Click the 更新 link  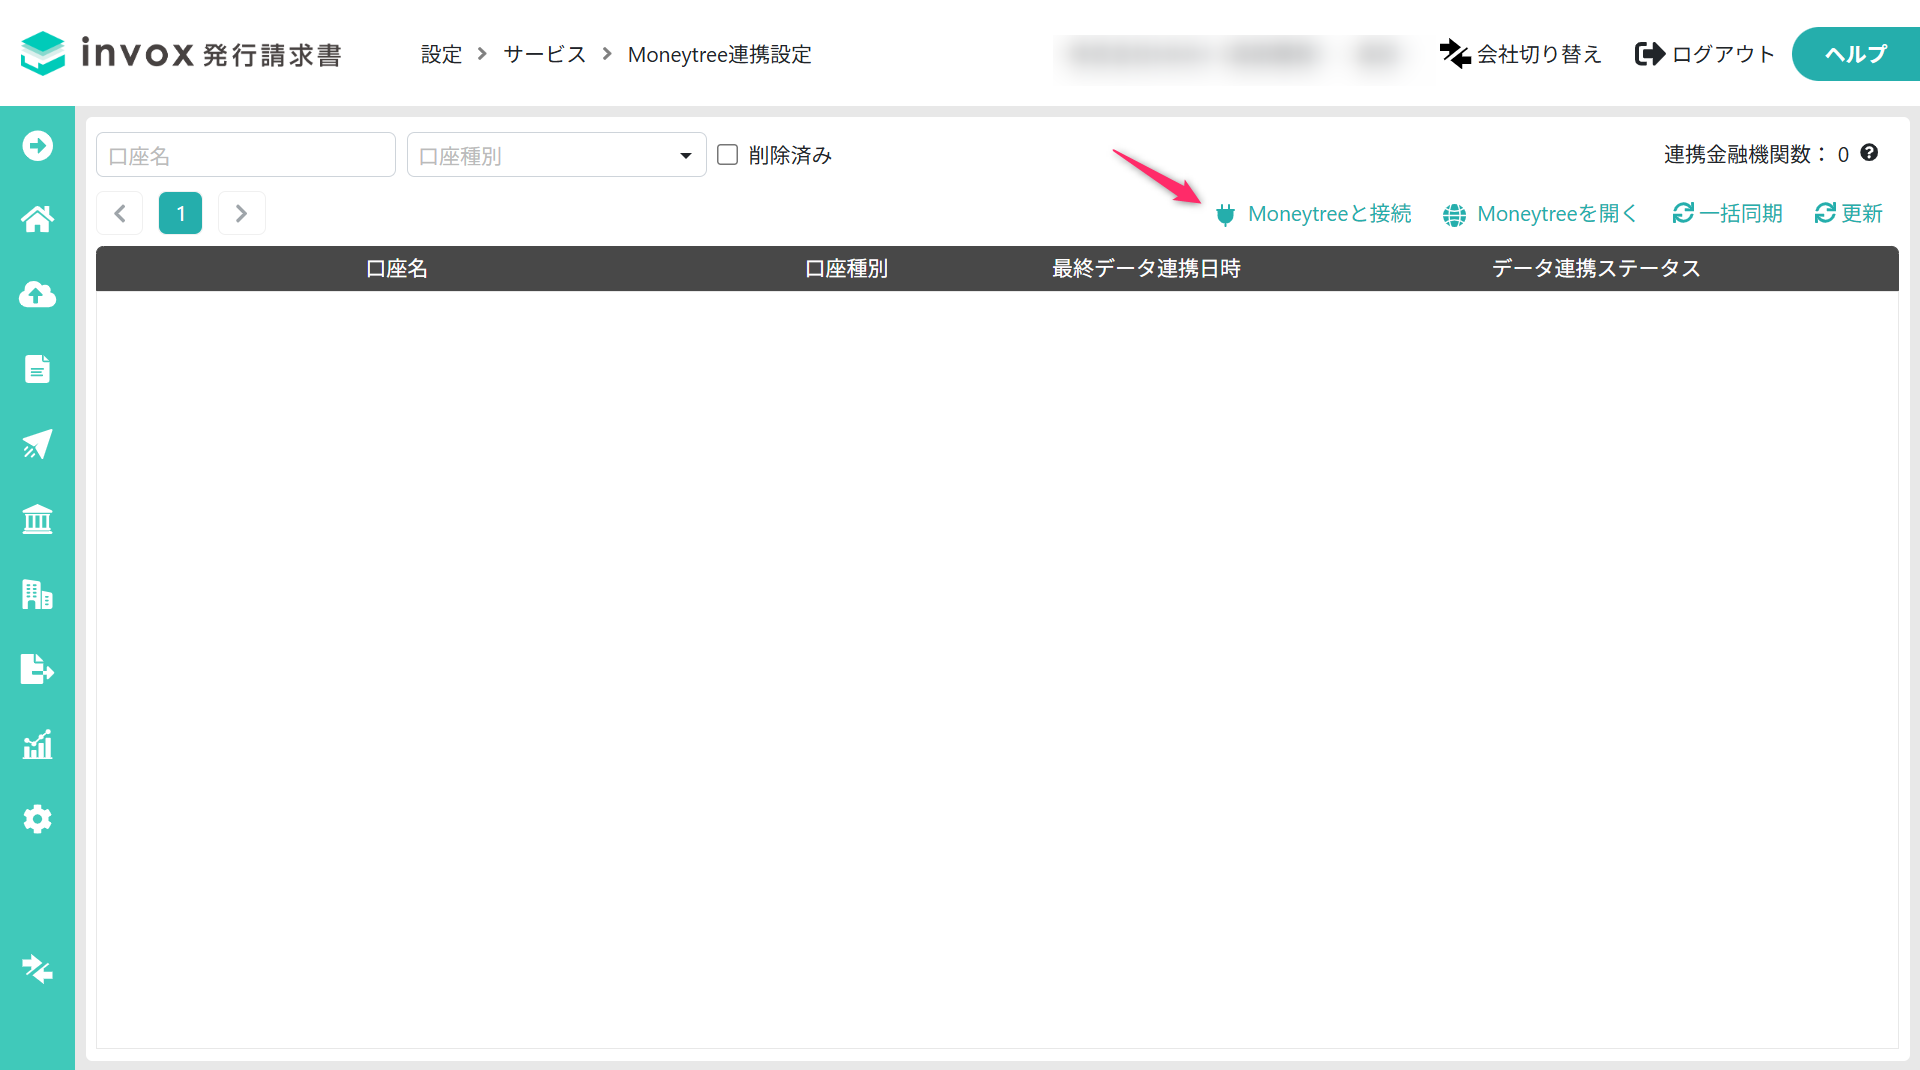tap(1862, 213)
